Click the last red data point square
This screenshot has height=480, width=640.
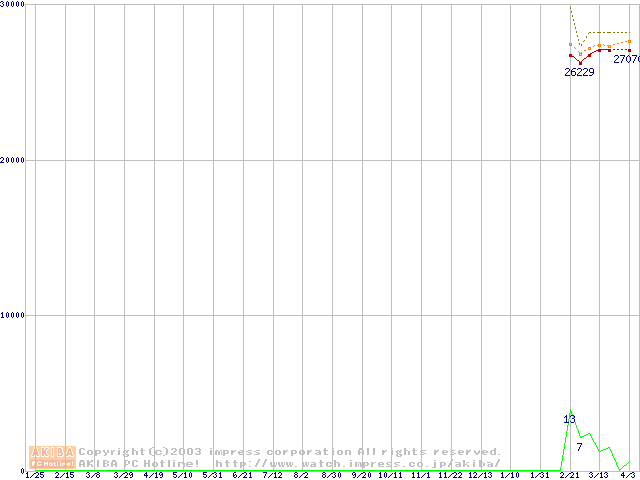(629, 50)
